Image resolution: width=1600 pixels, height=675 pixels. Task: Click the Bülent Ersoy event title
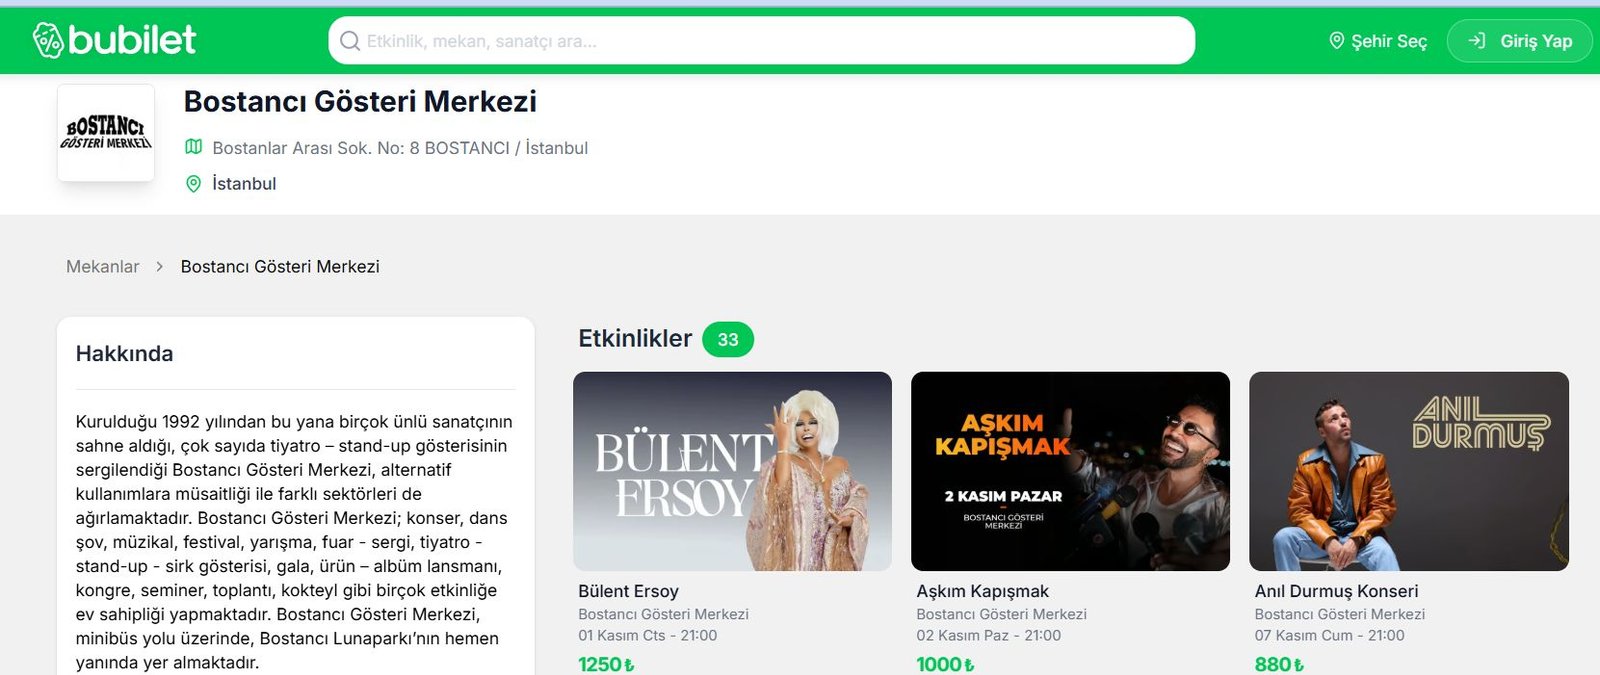pyautogui.click(x=628, y=591)
